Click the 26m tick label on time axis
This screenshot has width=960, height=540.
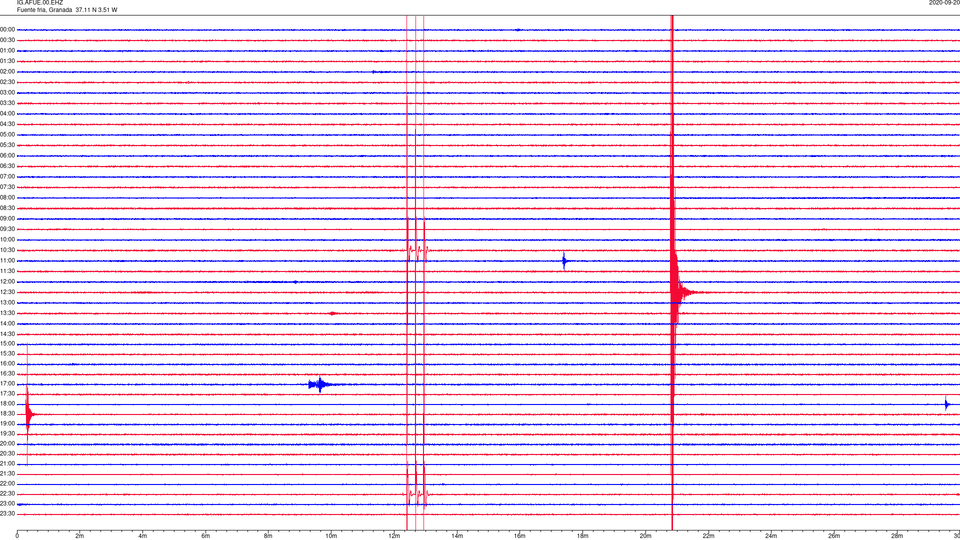coord(834,536)
